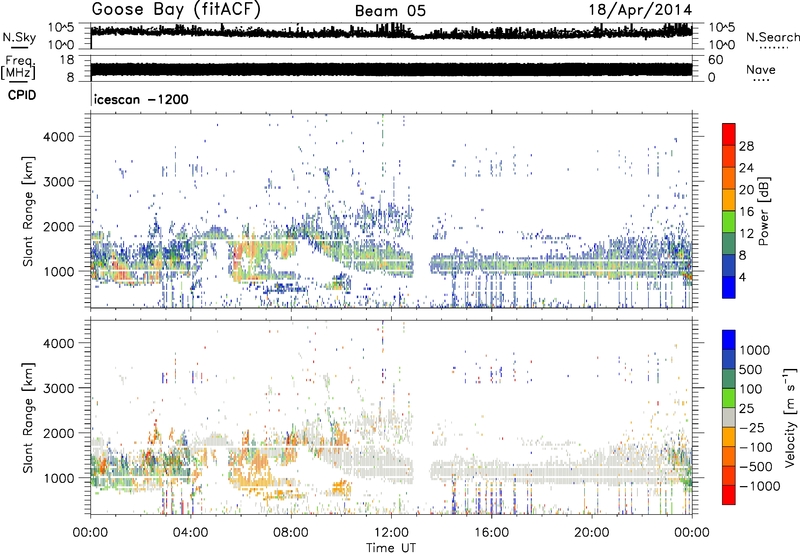Image resolution: width=800 pixels, height=554 pixels.
Task: Click the right "10^0" tick on the noise axis
Action: click(721, 45)
